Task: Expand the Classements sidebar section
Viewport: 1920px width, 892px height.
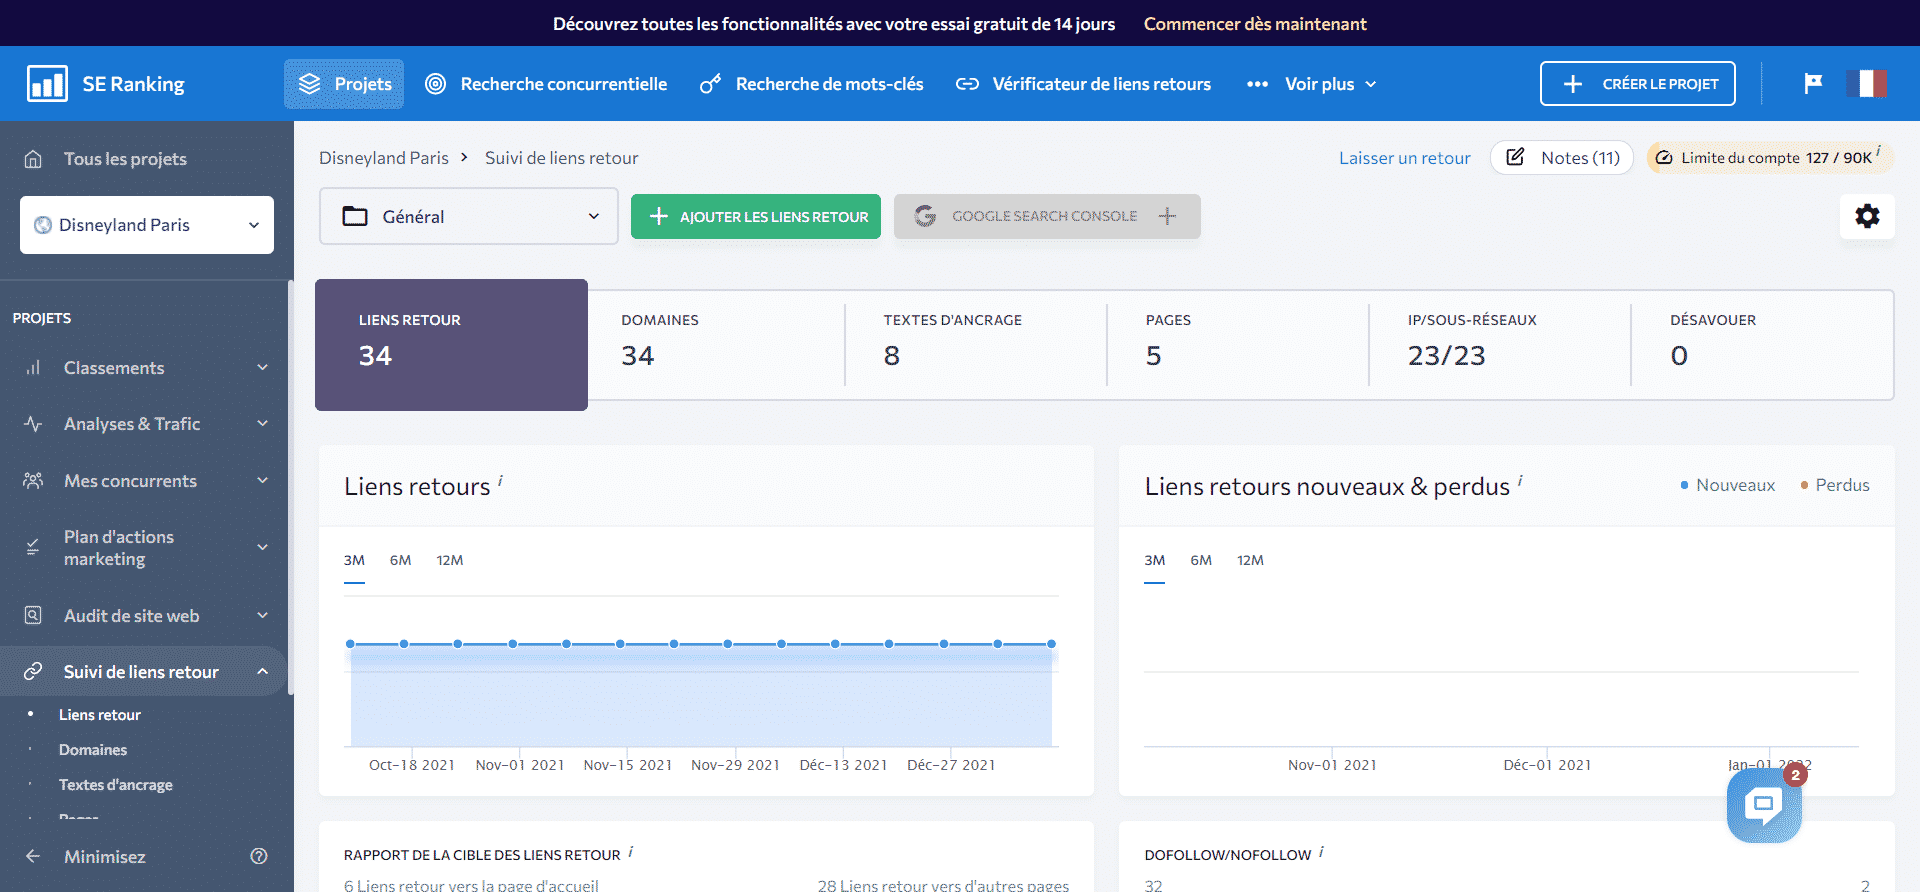Action: click(145, 368)
